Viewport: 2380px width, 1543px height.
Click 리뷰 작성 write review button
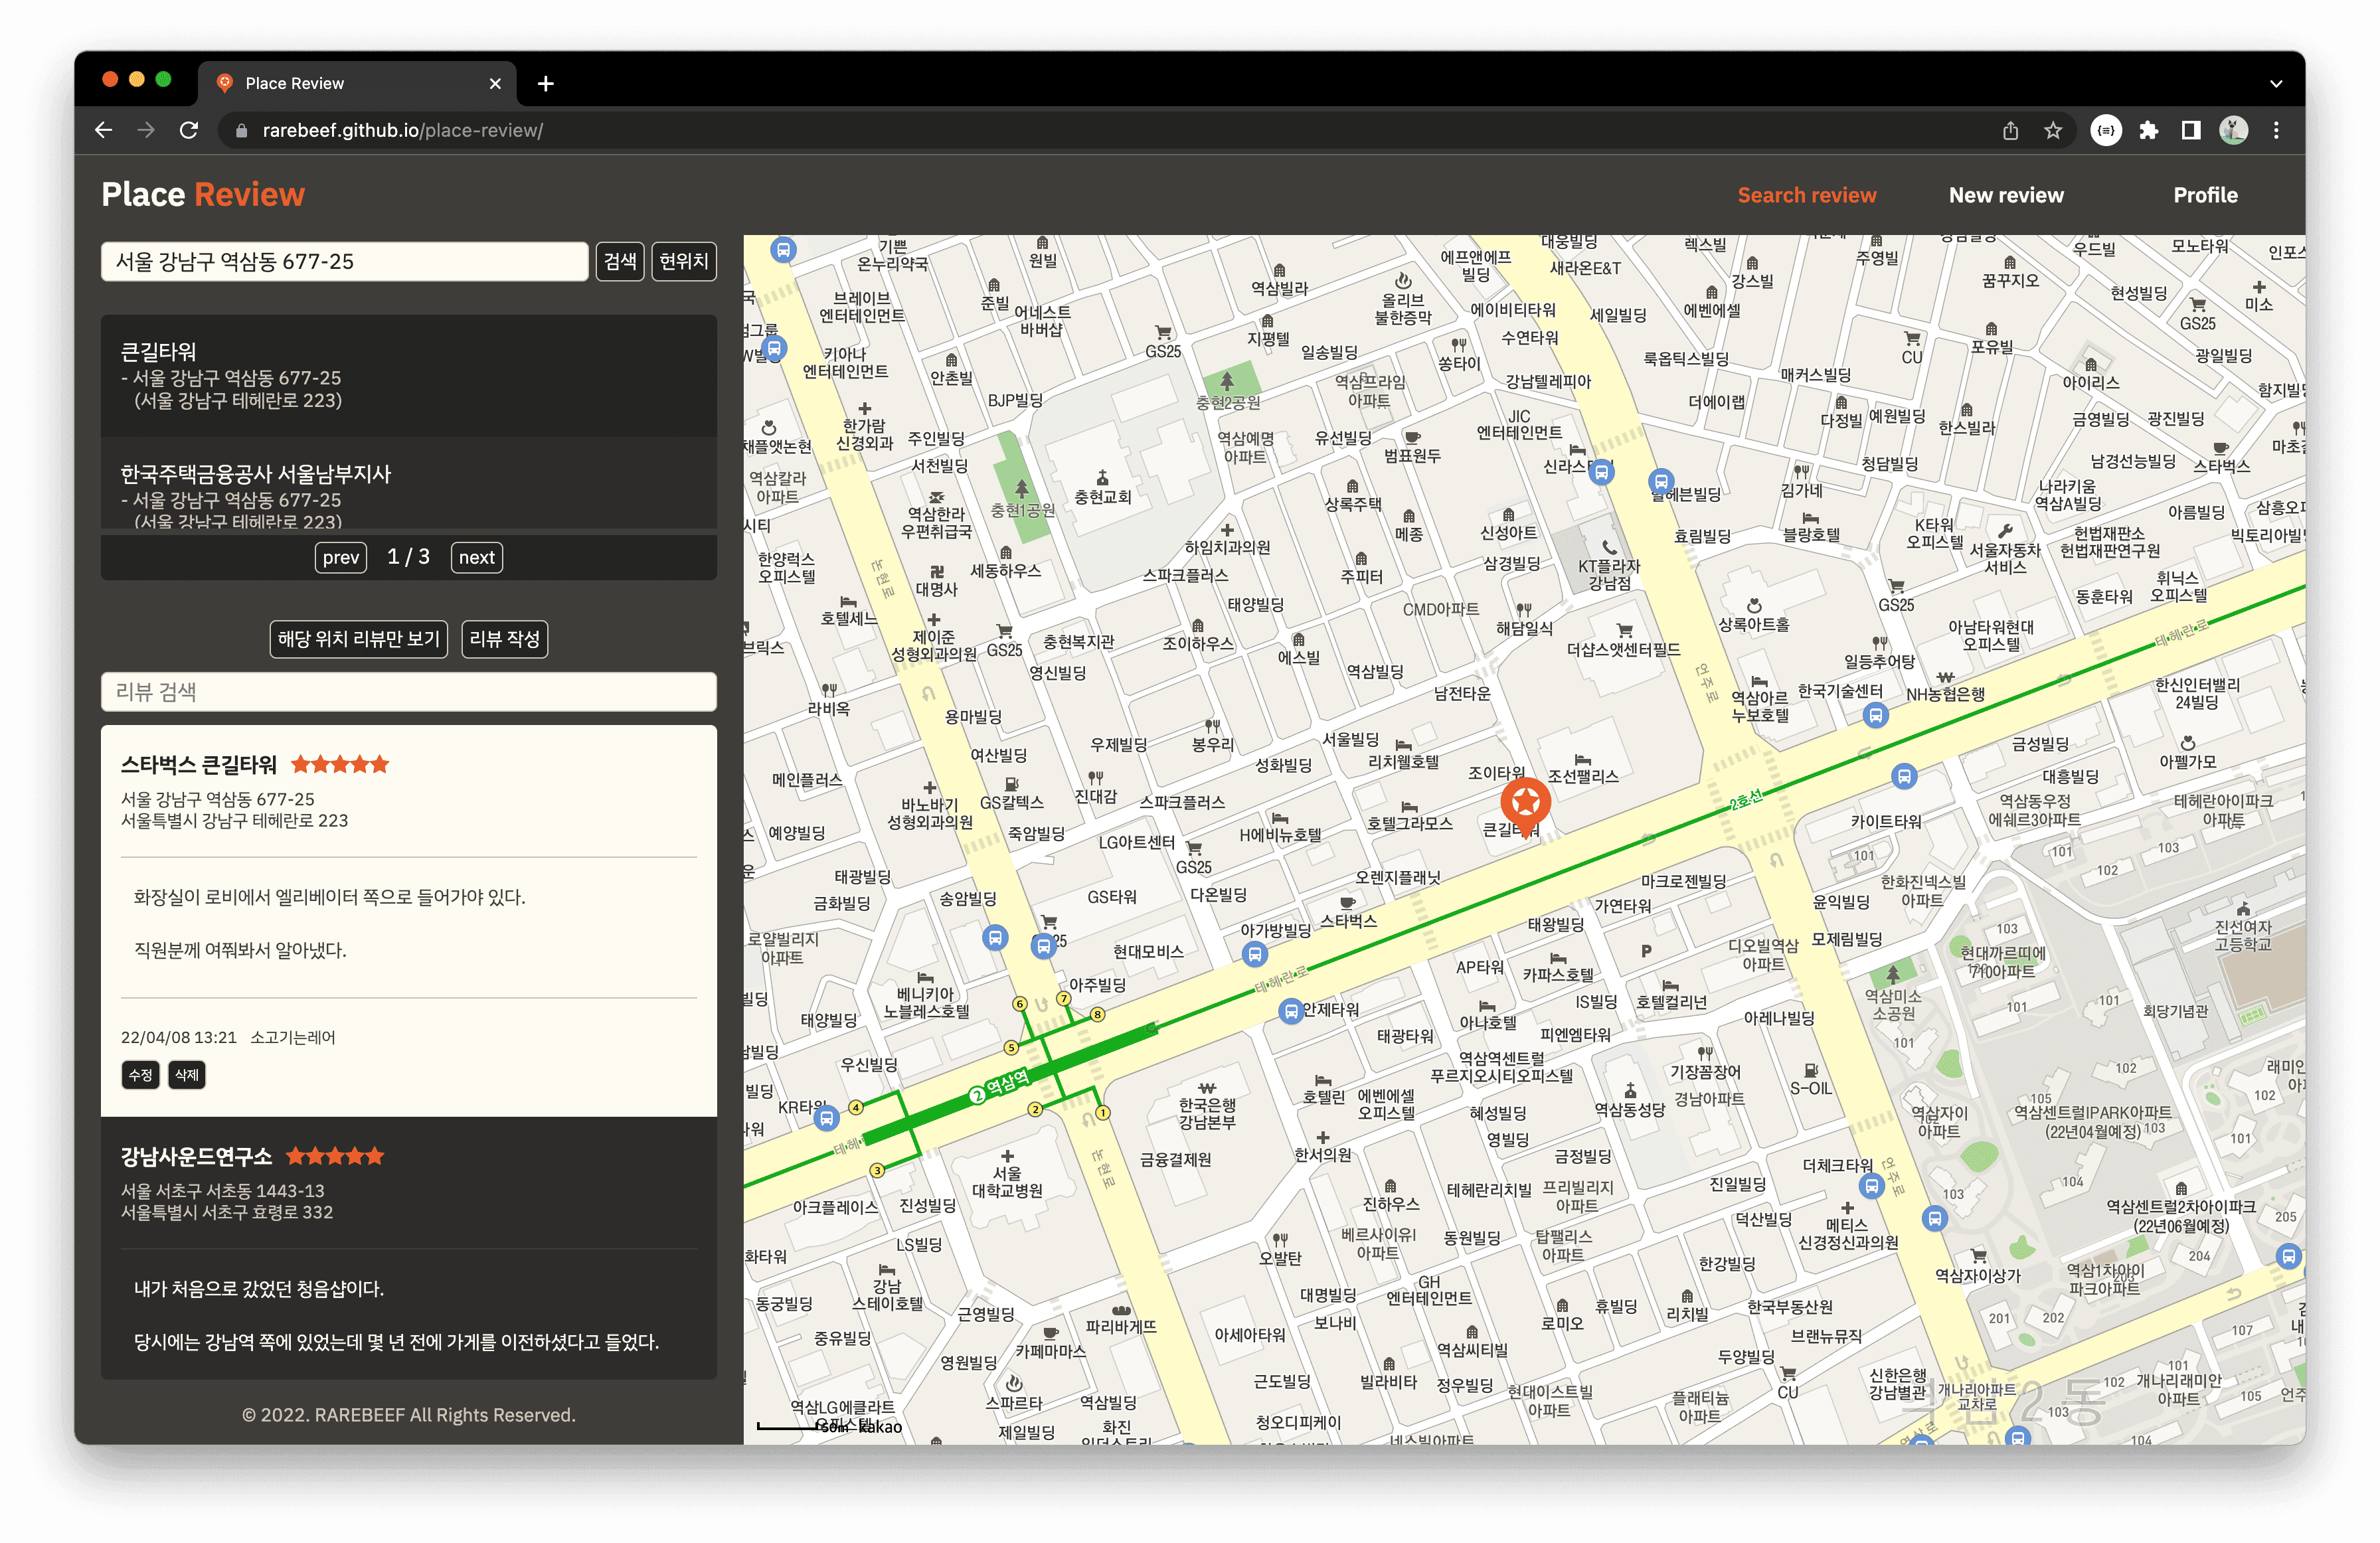coord(504,639)
